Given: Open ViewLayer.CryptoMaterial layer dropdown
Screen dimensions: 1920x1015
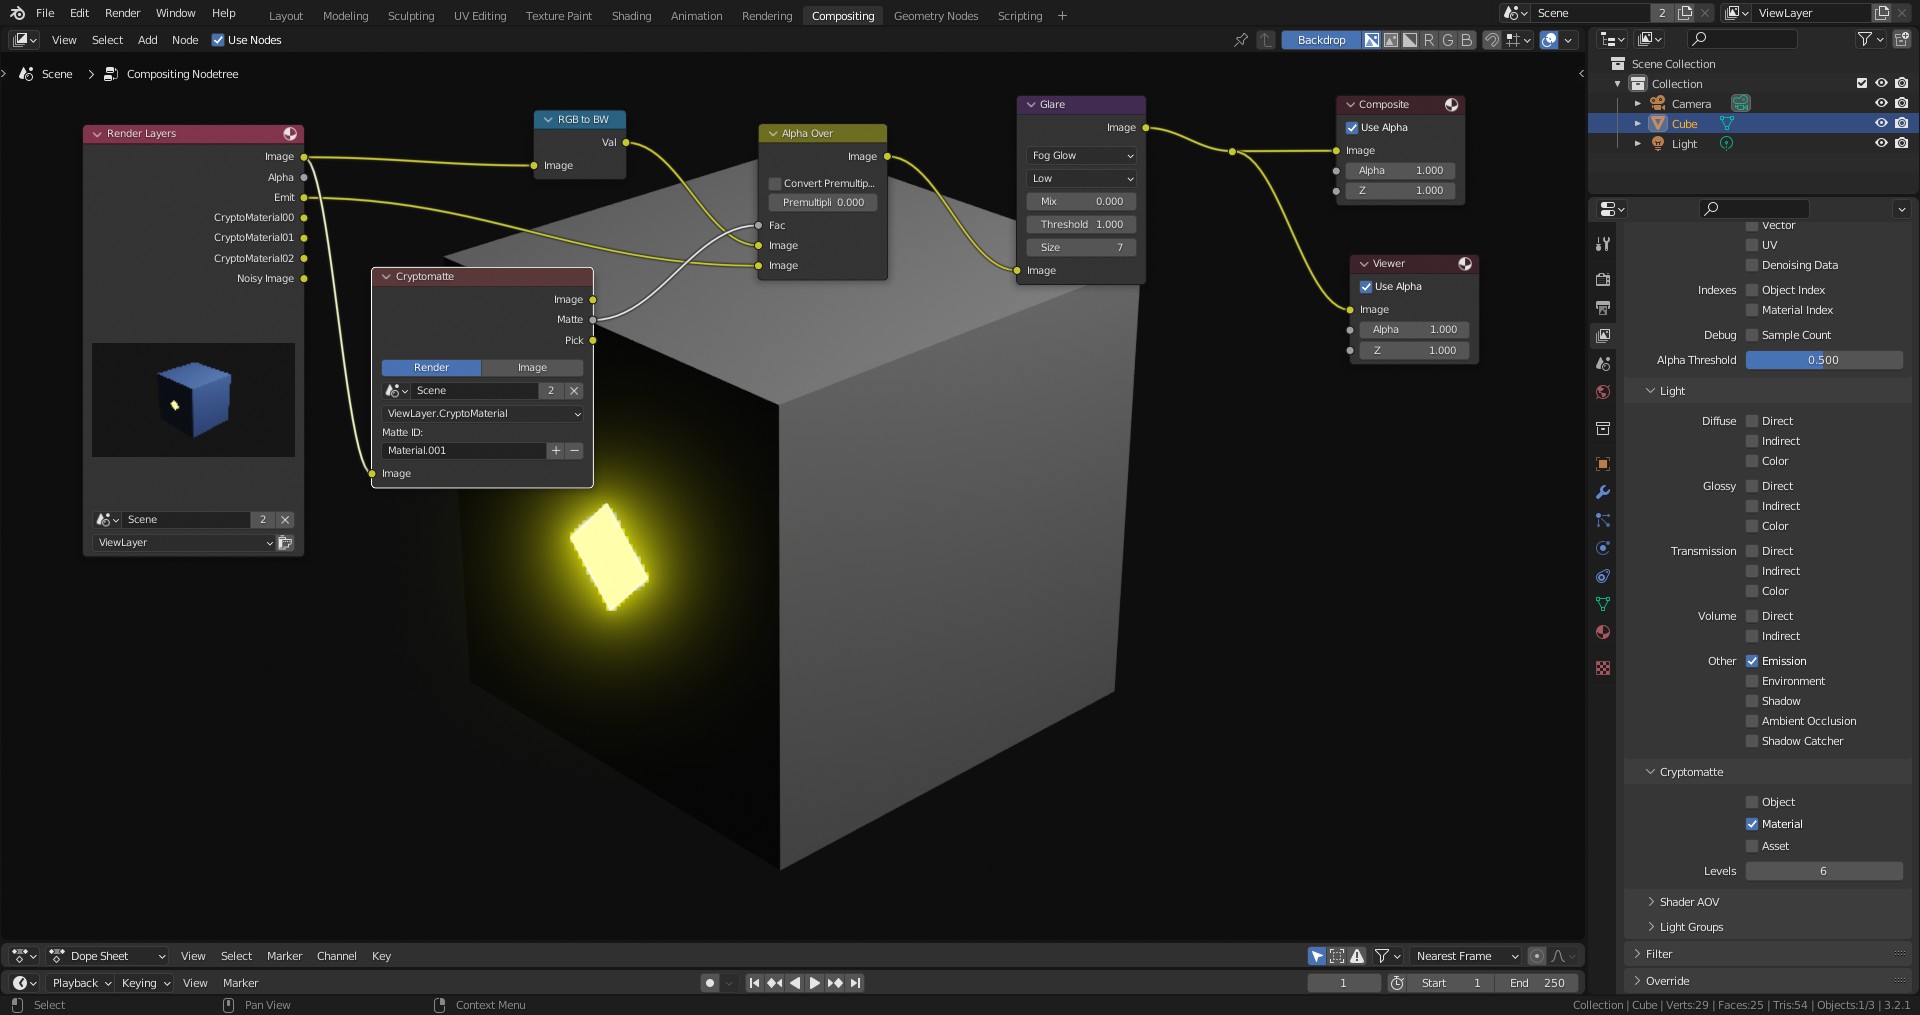Looking at the screenshot, I should 483,414.
